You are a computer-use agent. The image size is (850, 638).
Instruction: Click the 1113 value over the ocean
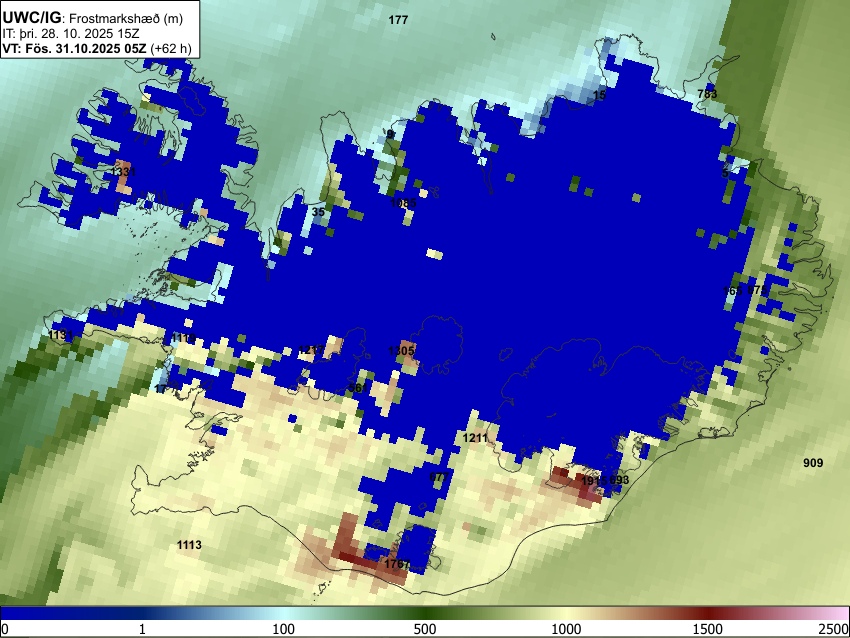coord(189,545)
